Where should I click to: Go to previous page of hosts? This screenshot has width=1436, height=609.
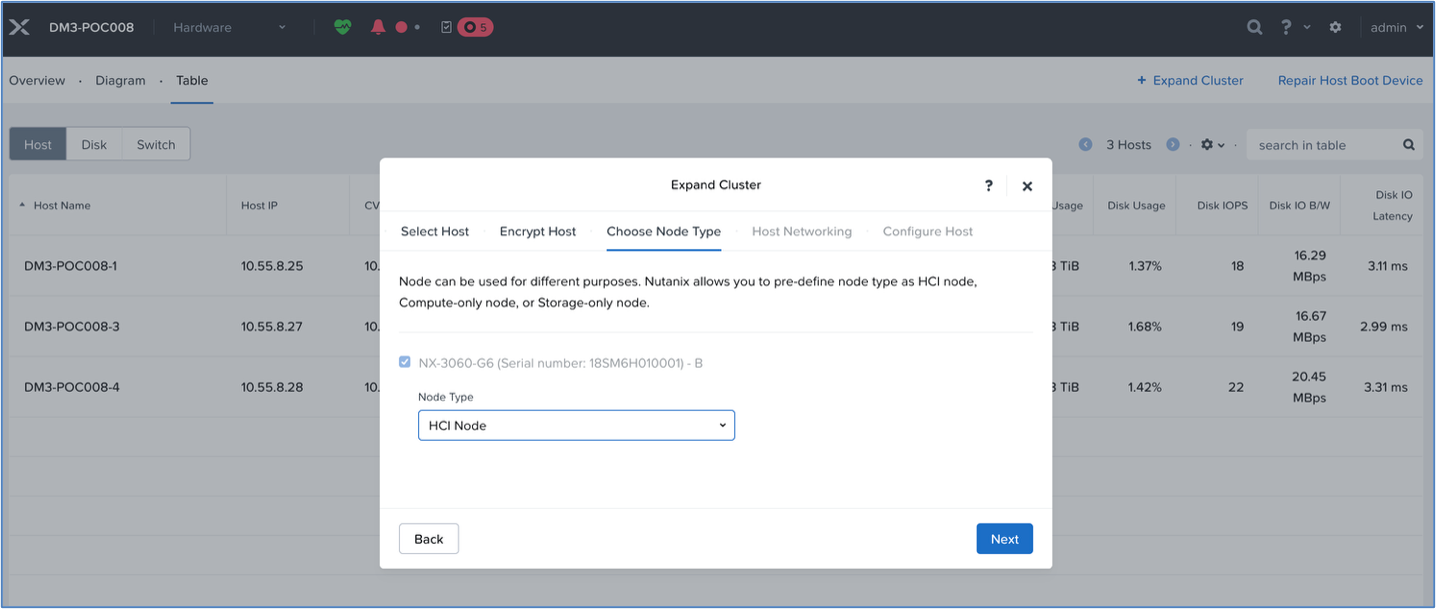(x=1086, y=145)
